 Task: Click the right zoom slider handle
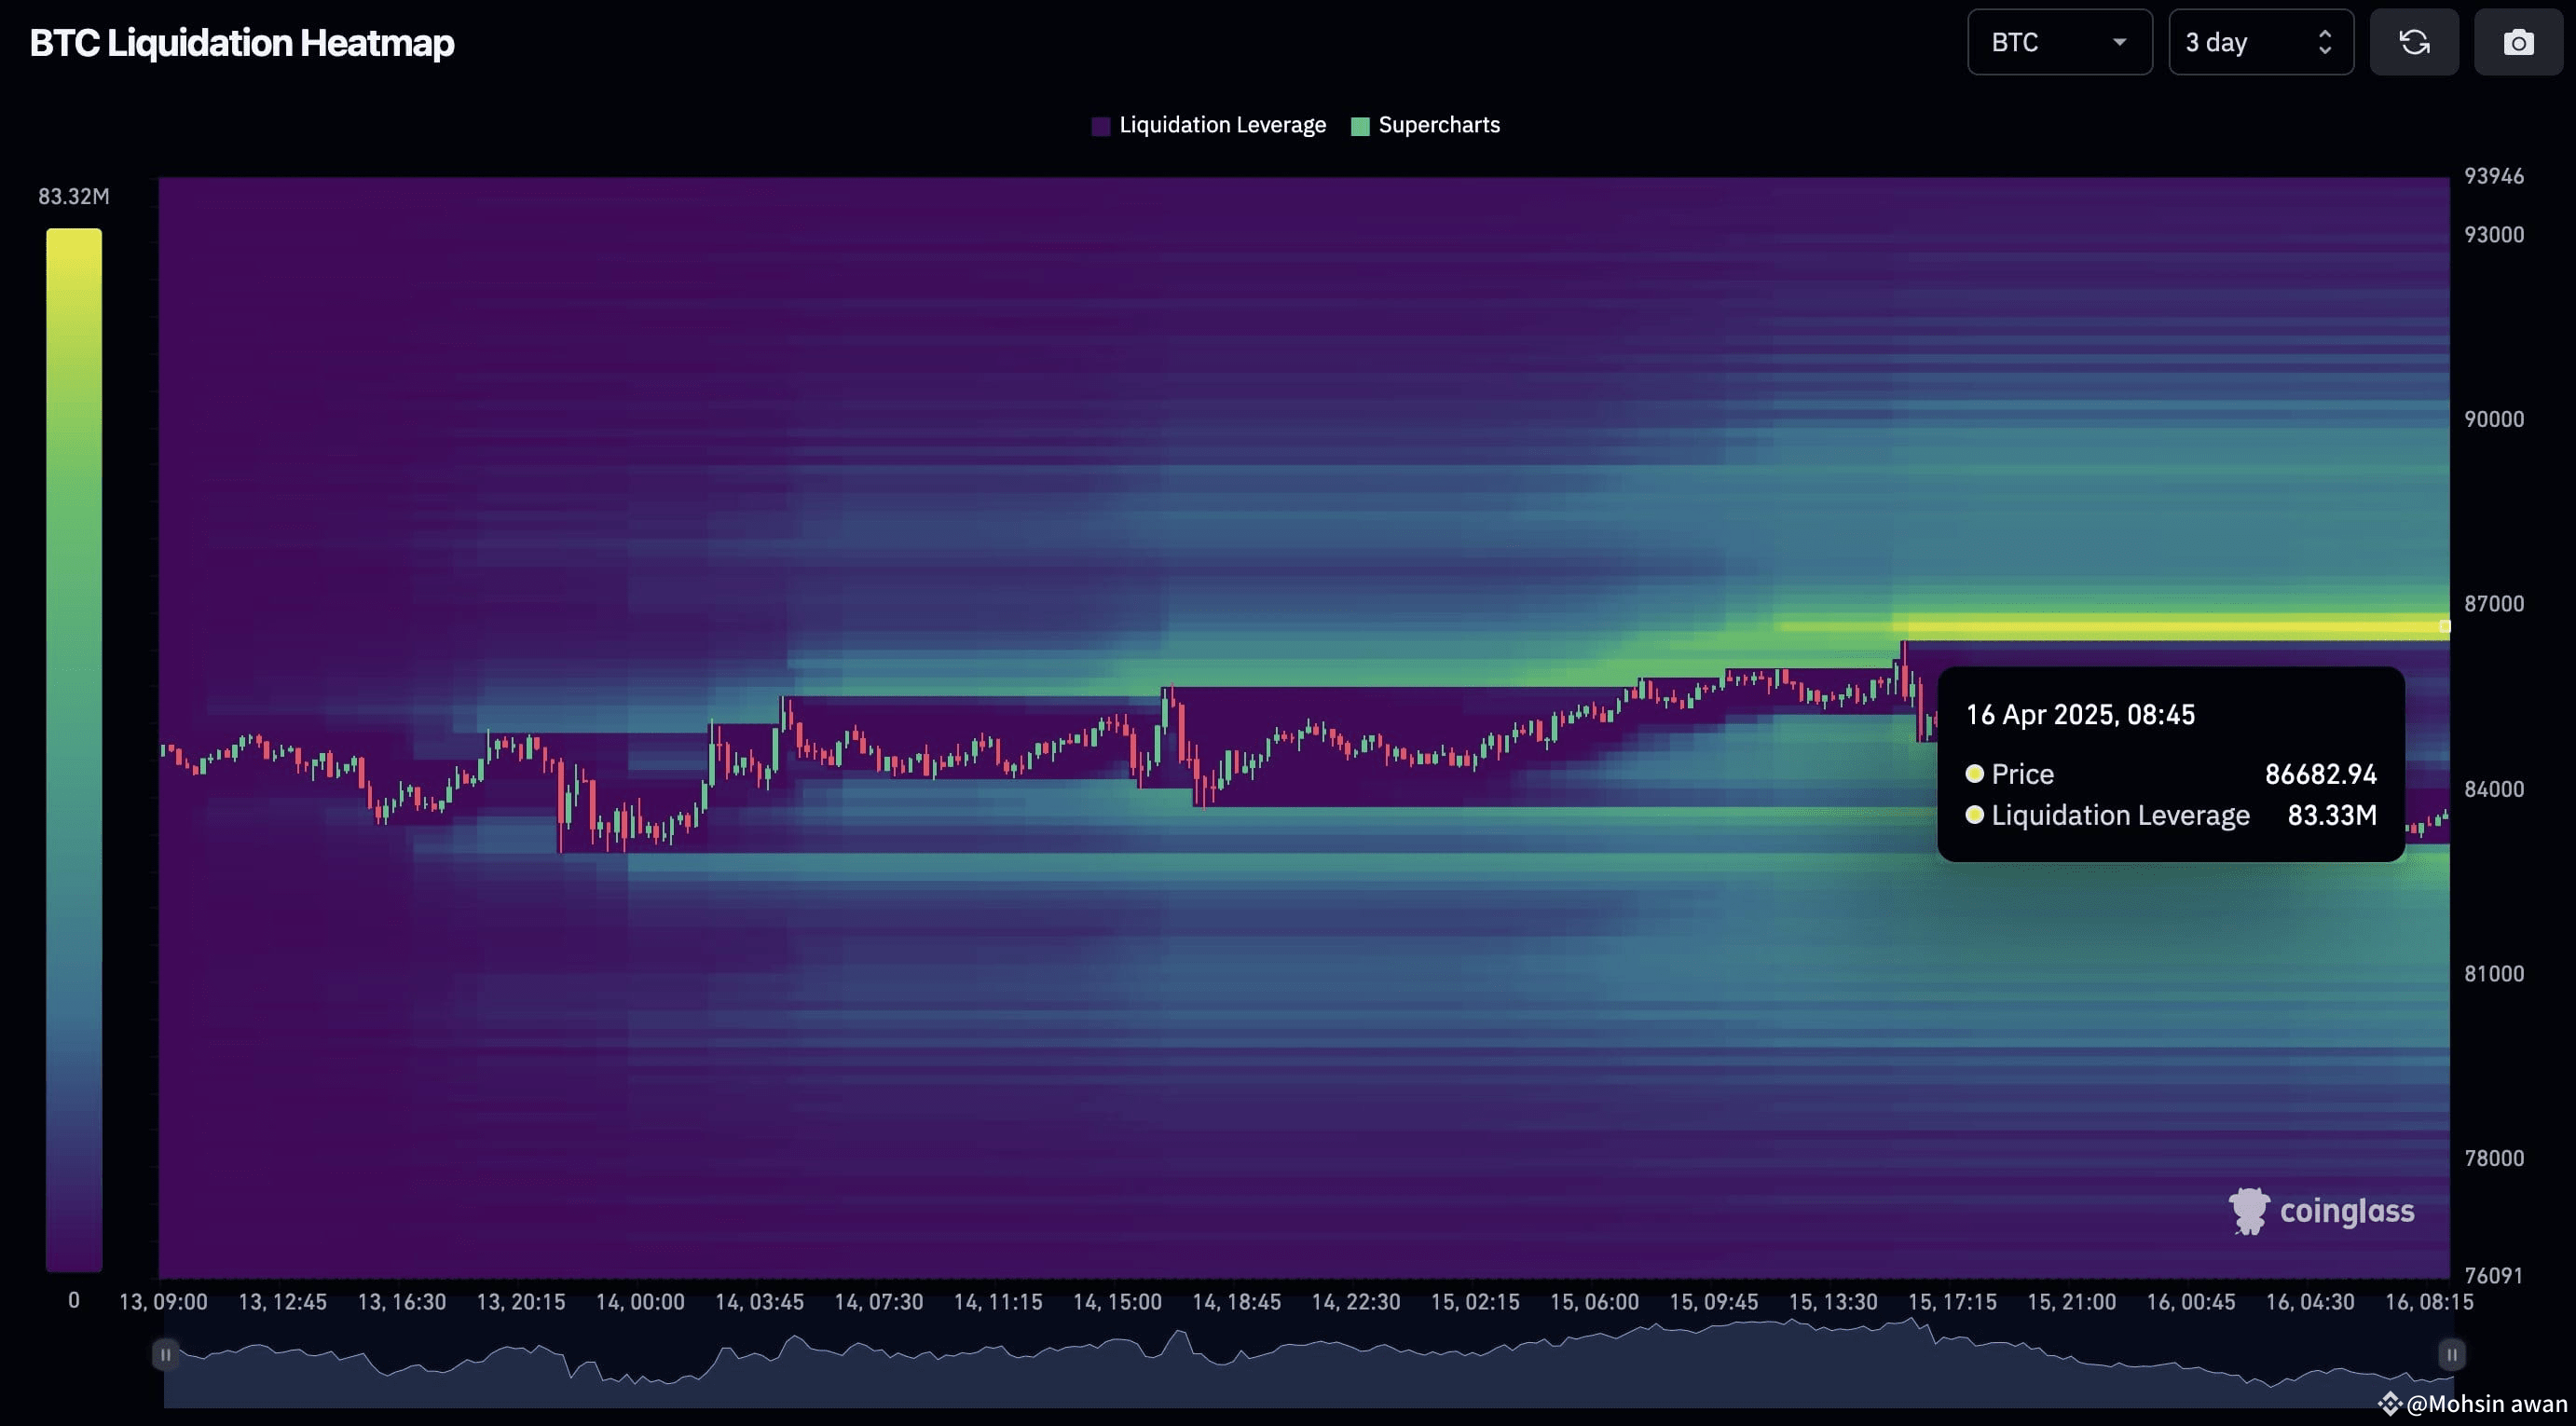pos(2451,1355)
